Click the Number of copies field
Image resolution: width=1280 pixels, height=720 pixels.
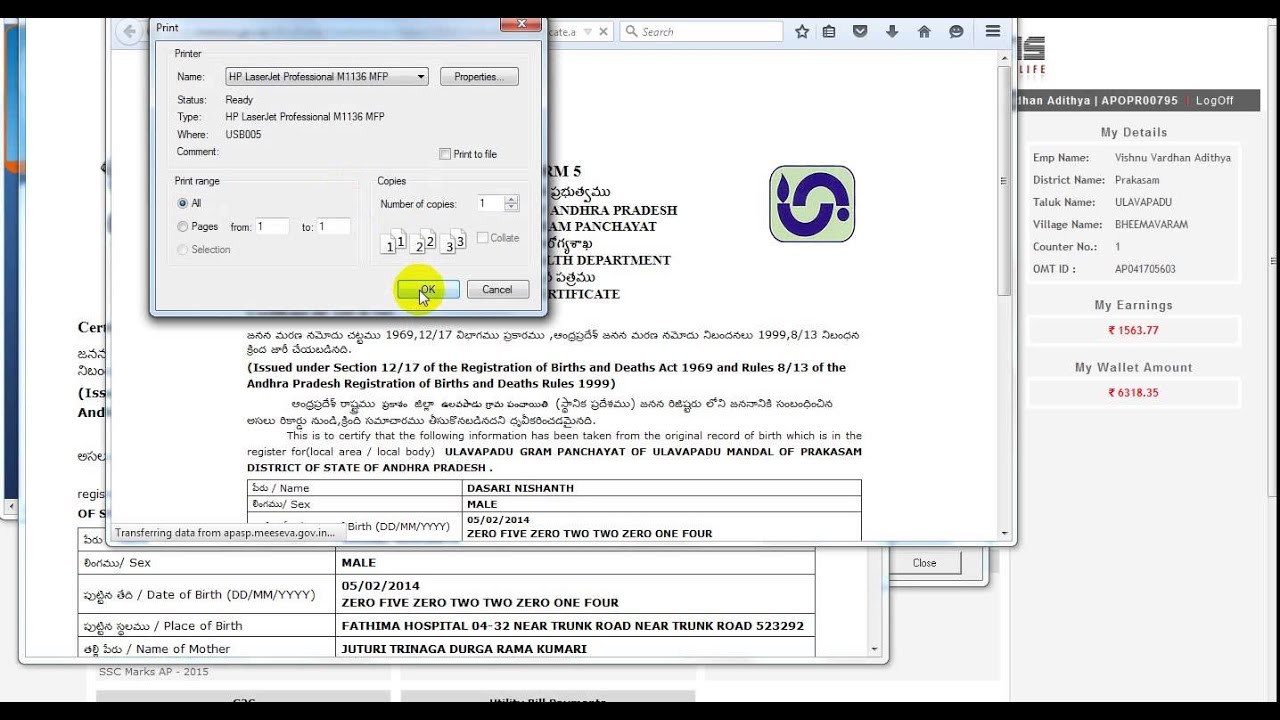(x=490, y=203)
